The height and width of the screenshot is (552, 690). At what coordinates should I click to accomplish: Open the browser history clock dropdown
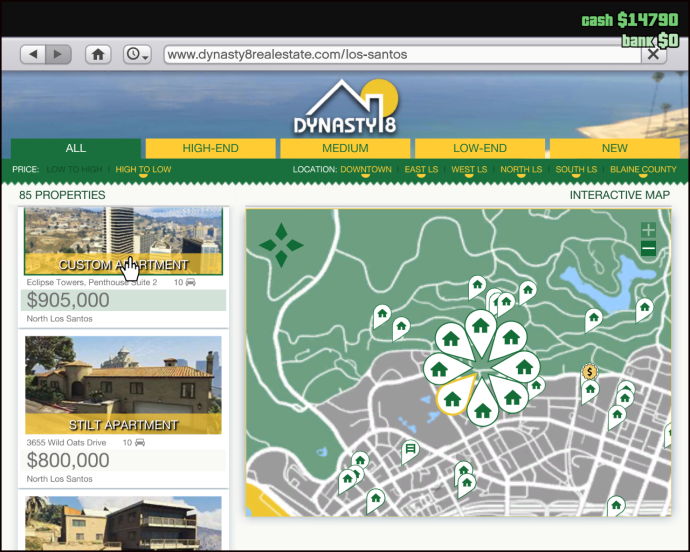point(137,54)
